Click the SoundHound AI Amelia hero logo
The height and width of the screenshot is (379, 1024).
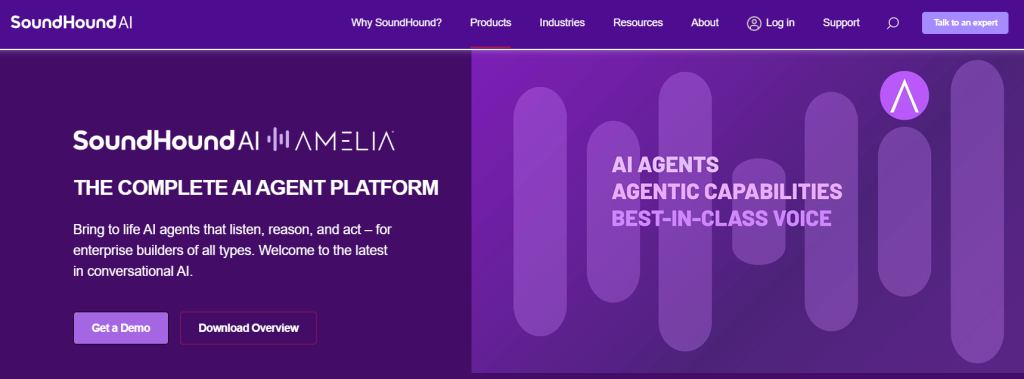point(234,140)
